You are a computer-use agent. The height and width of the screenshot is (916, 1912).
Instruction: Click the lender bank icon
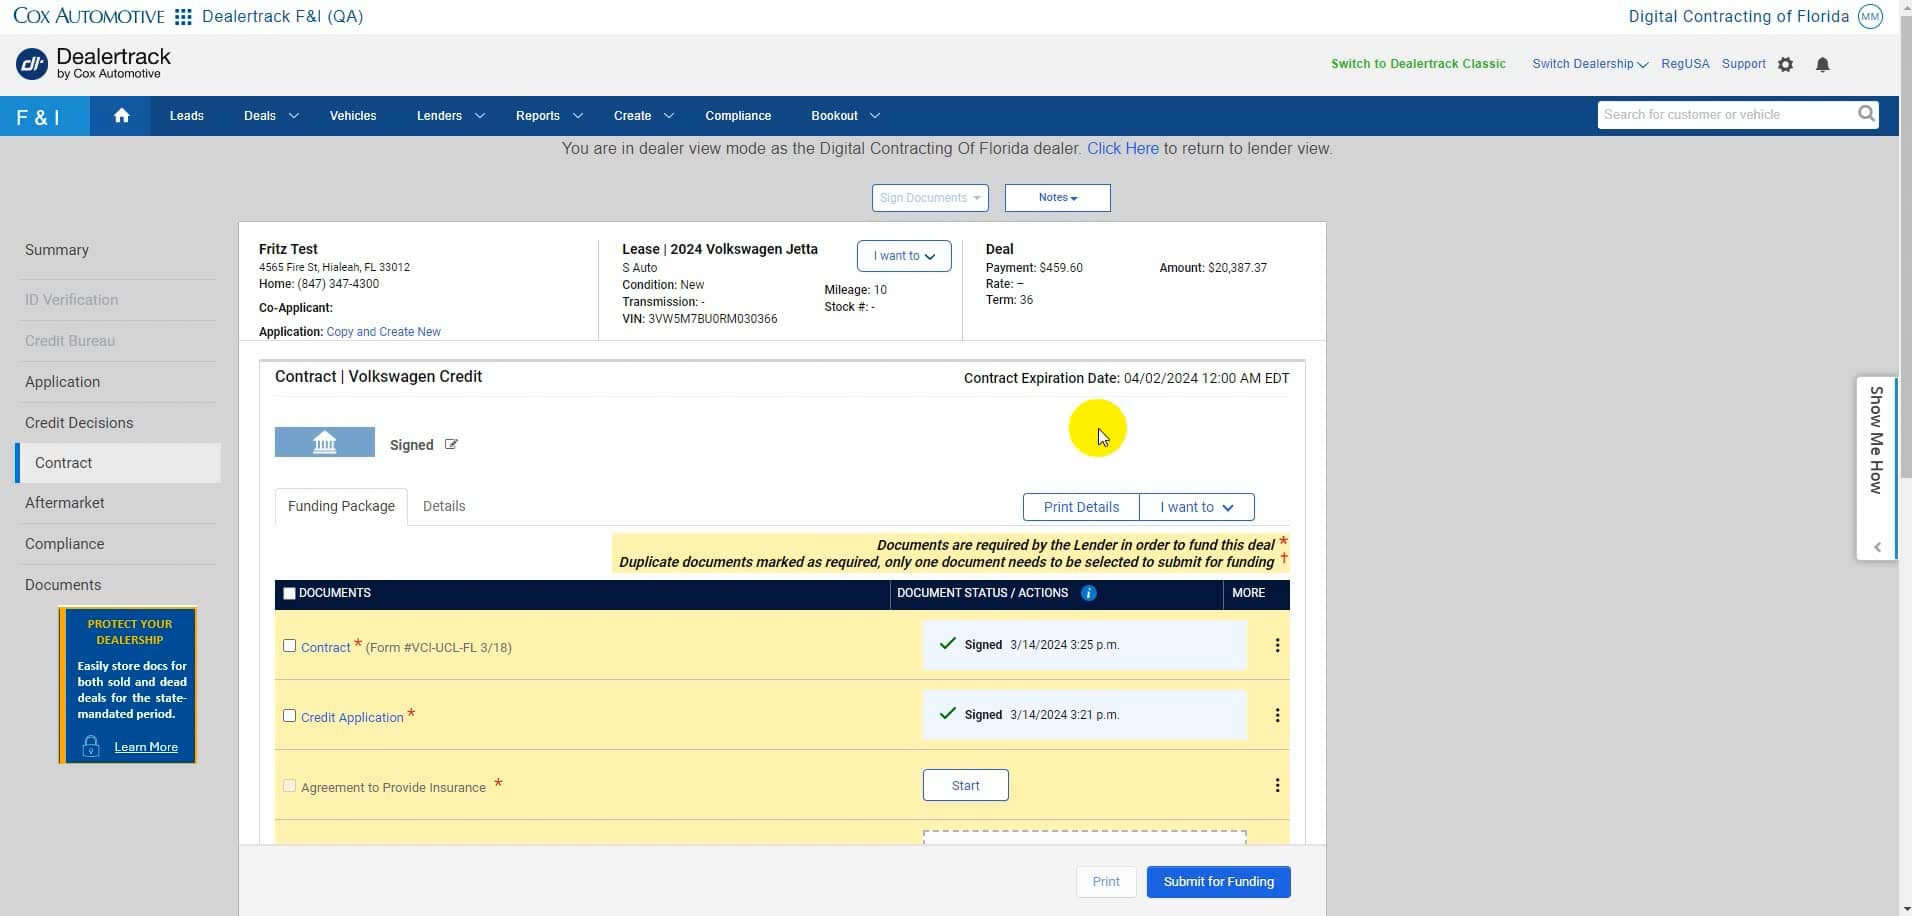(x=324, y=442)
